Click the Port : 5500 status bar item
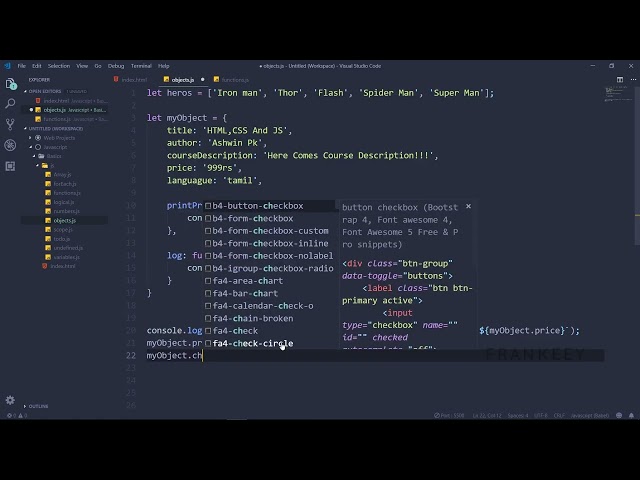 pyautogui.click(x=449, y=416)
